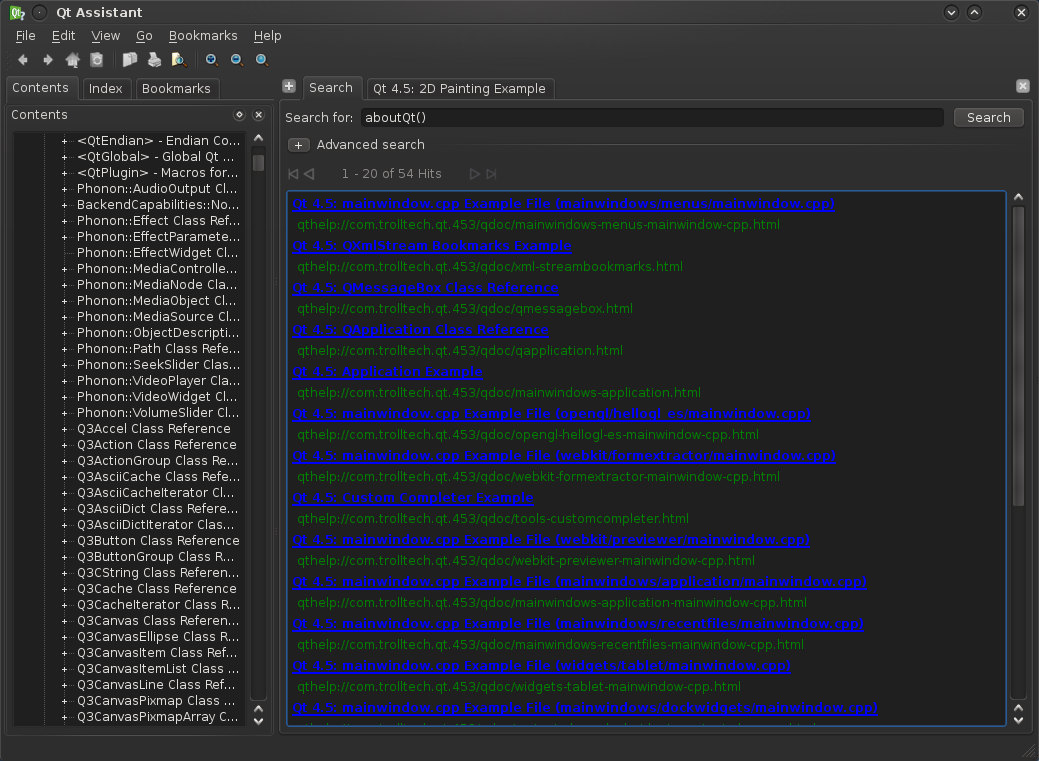Click Sync with Table of Contents icon
The width and height of the screenshot is (1039, 761).
pos(97,60)
